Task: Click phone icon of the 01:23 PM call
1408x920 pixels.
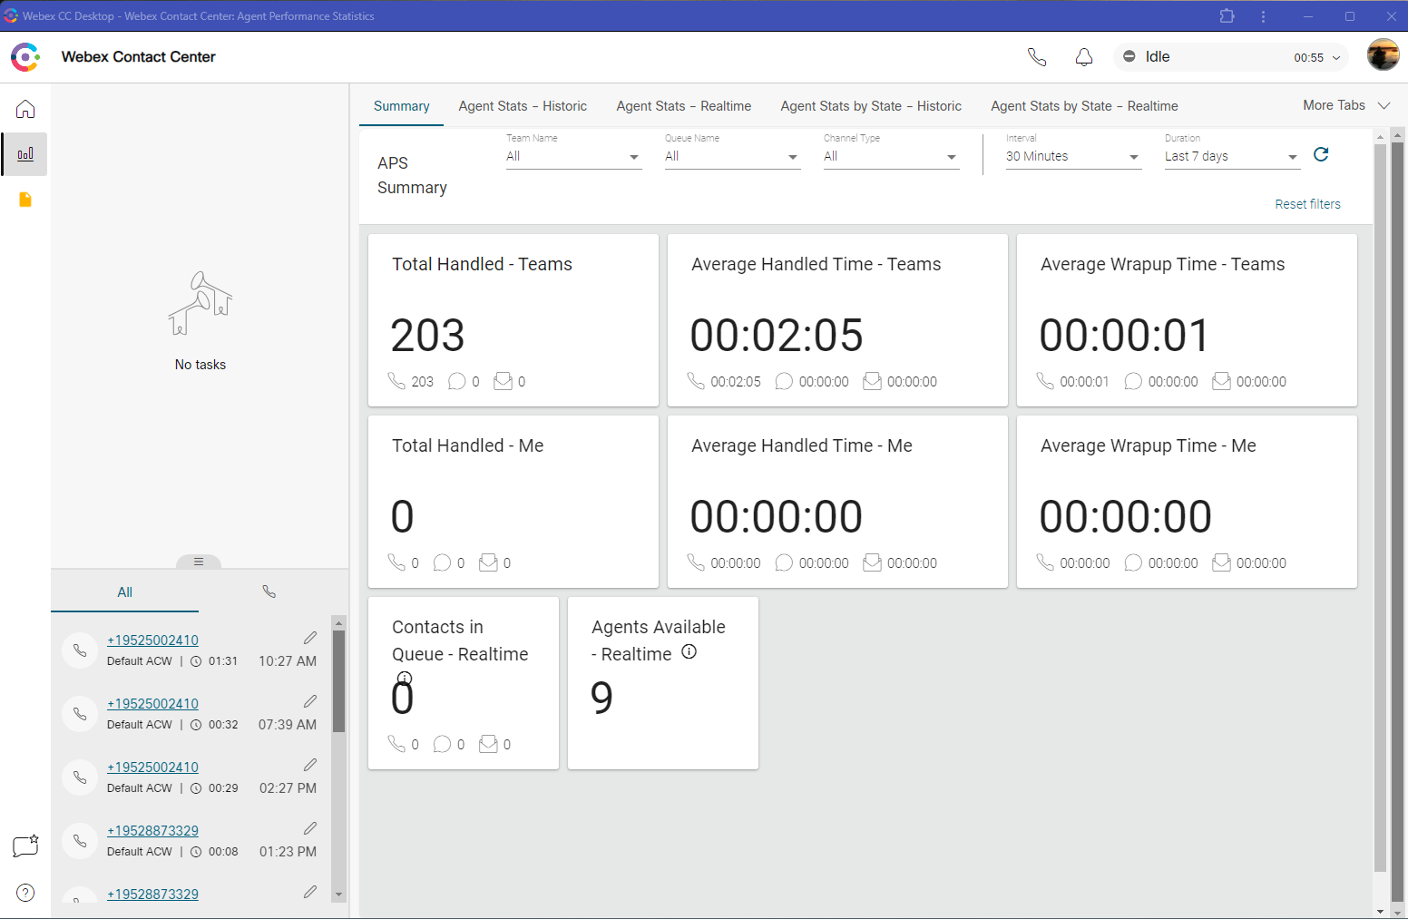Action: pyautogui.click(x=80, y=841)
